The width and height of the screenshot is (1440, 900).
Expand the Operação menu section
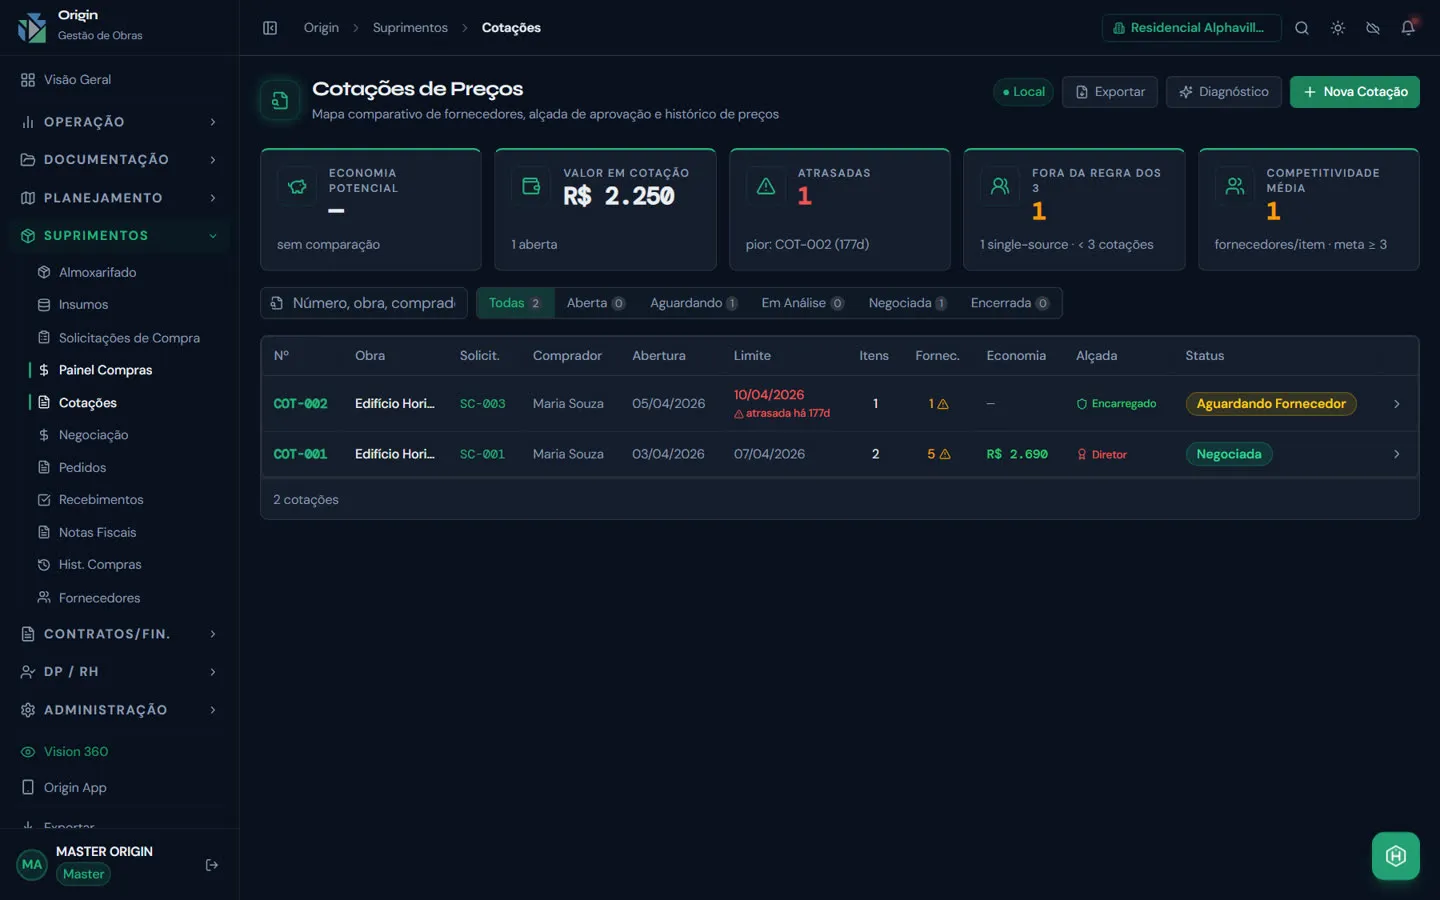click(120, 122)
